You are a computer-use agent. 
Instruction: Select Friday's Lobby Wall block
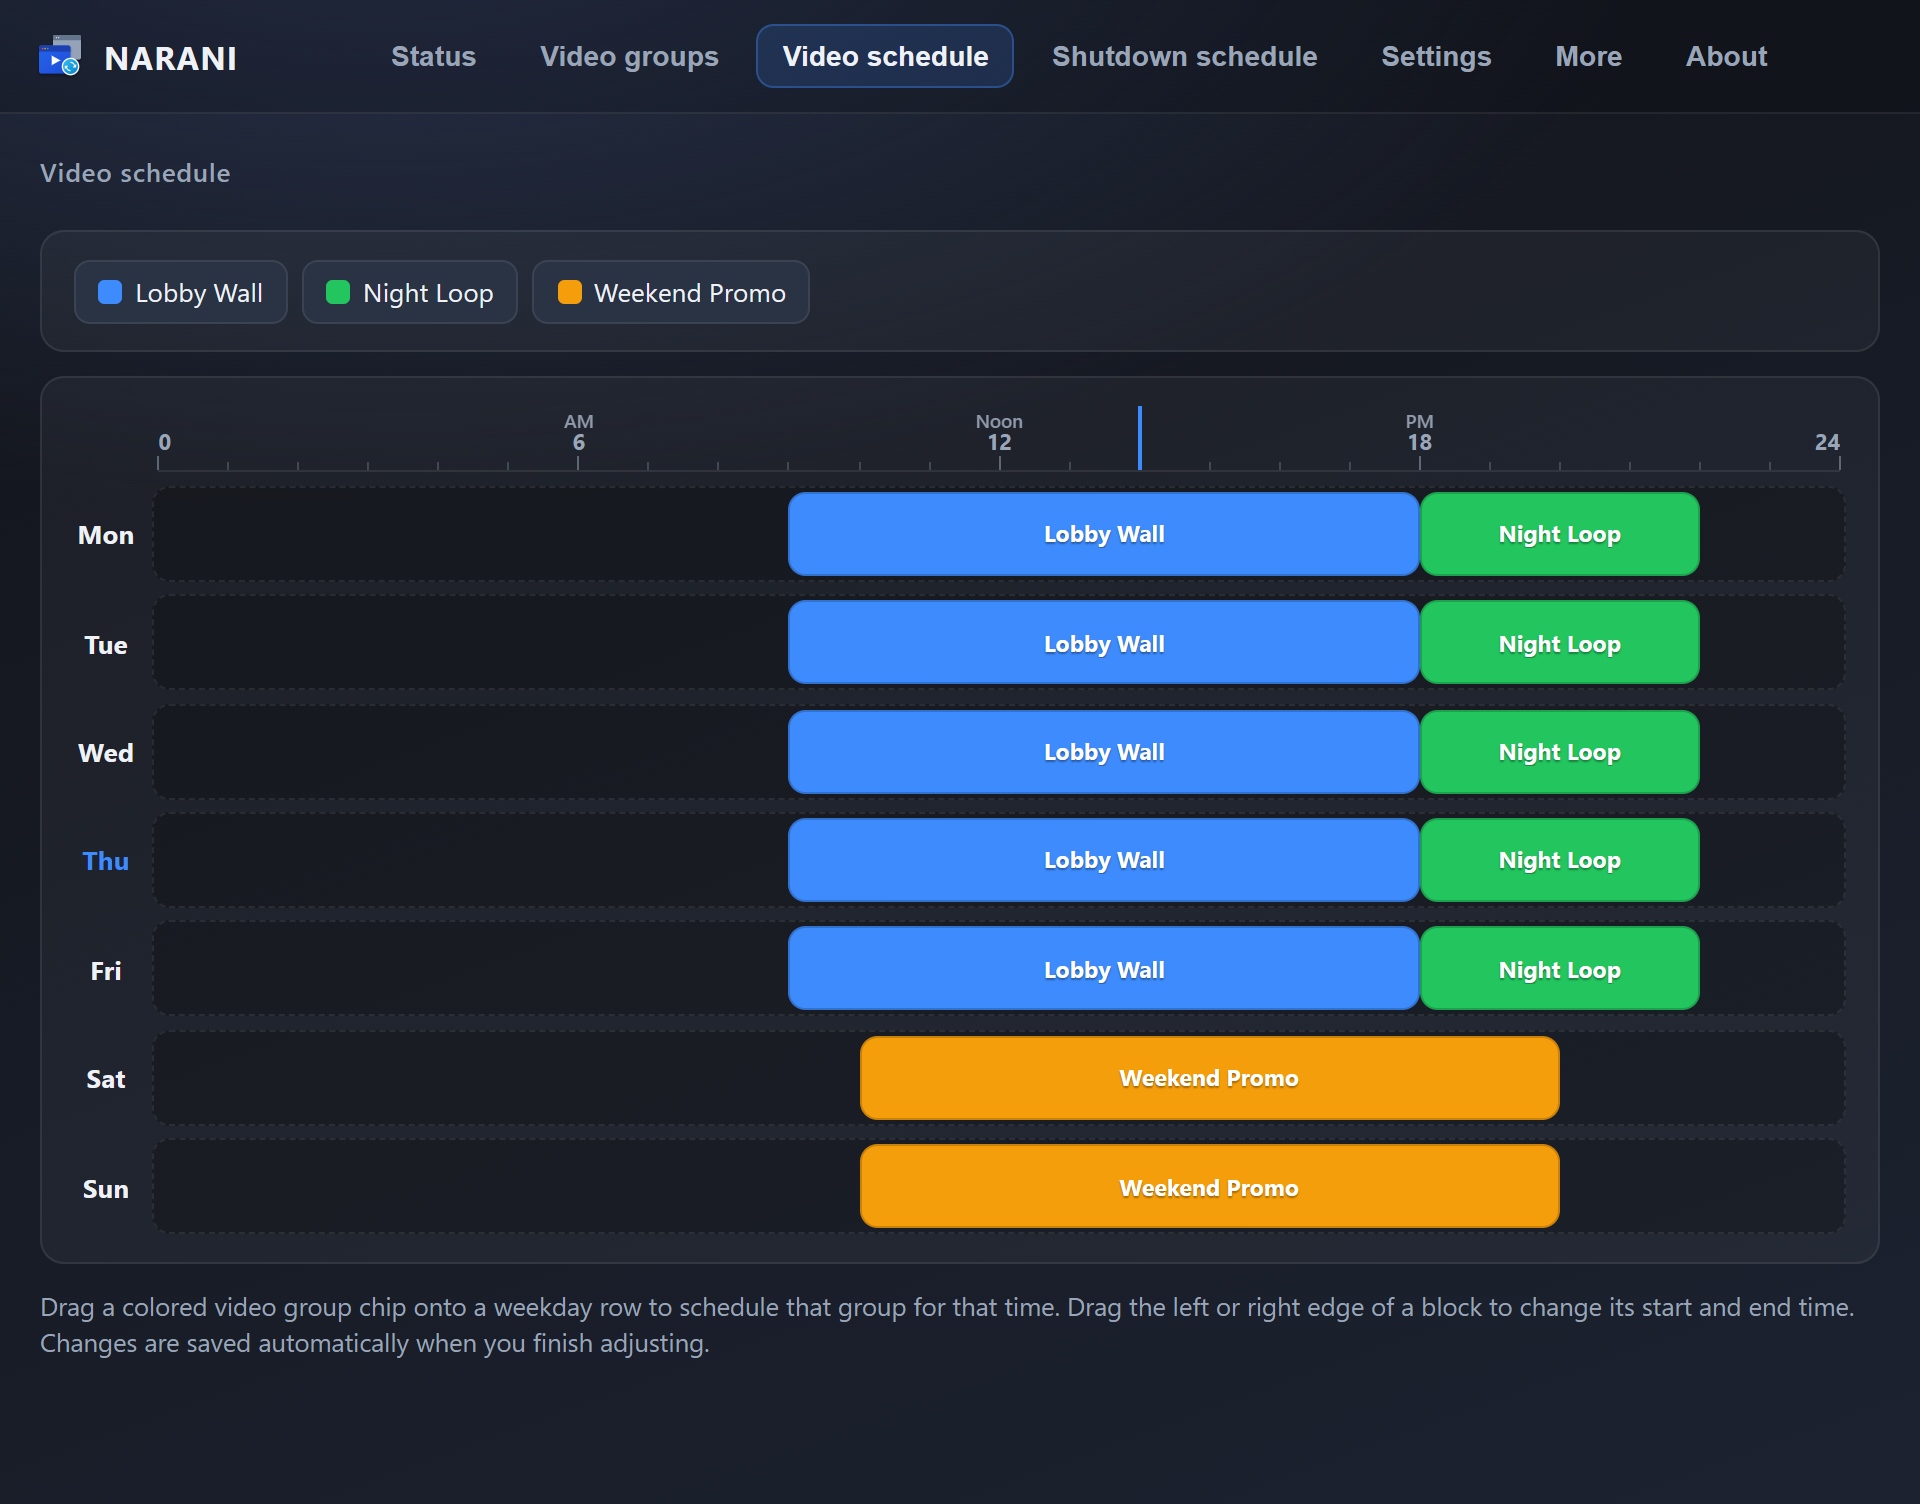coord(1104,970)
